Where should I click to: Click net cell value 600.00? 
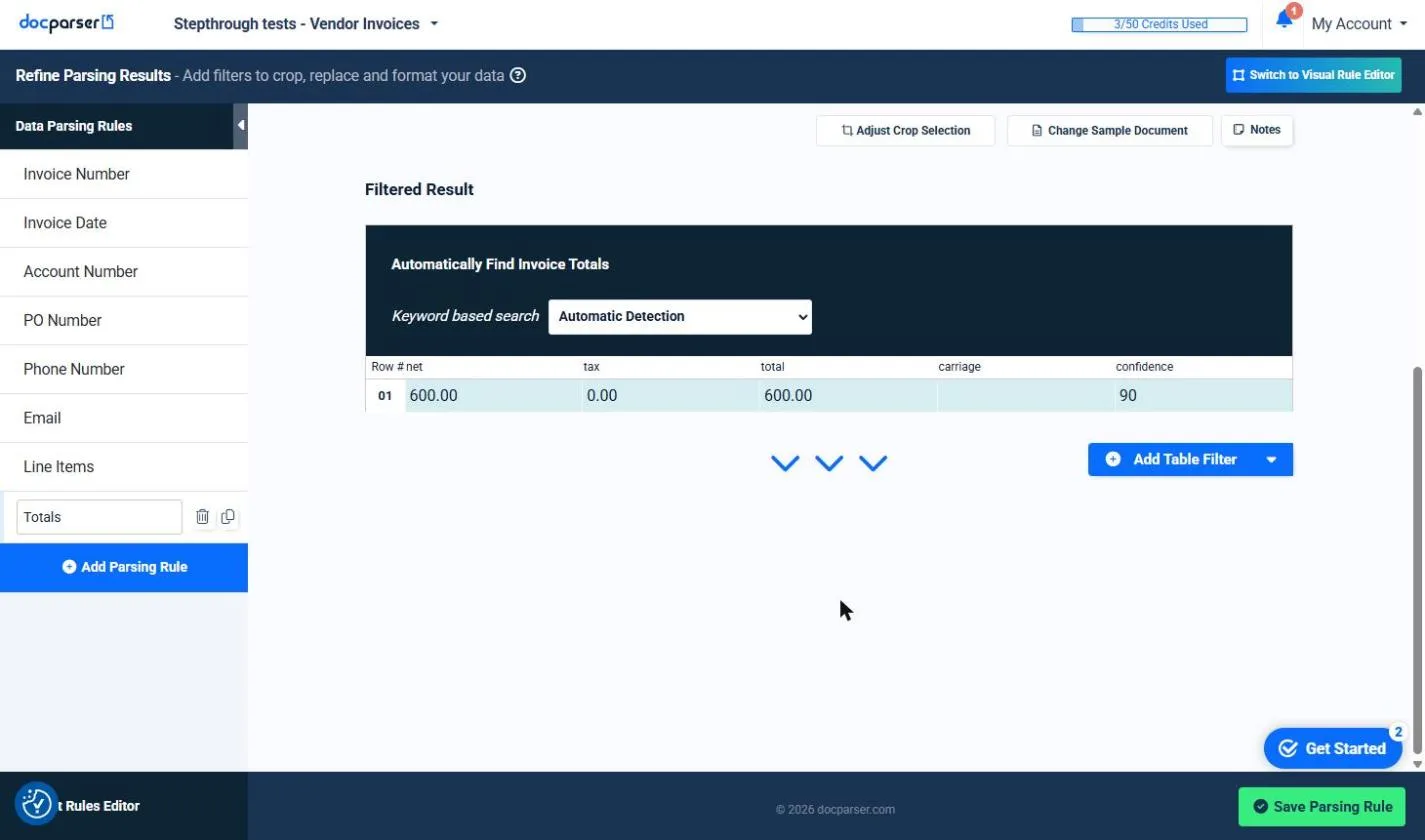click(x=493, y=396)
